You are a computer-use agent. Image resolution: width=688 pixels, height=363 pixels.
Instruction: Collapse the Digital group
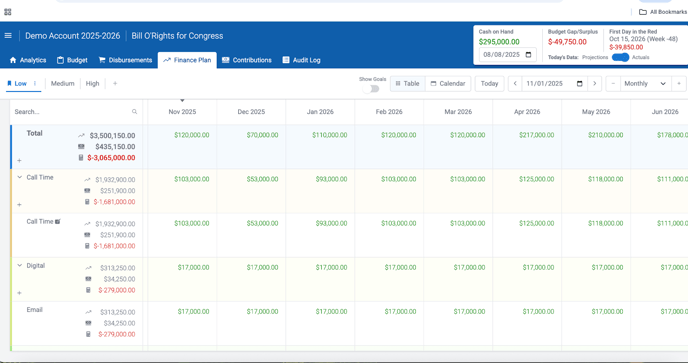(19, 266)
